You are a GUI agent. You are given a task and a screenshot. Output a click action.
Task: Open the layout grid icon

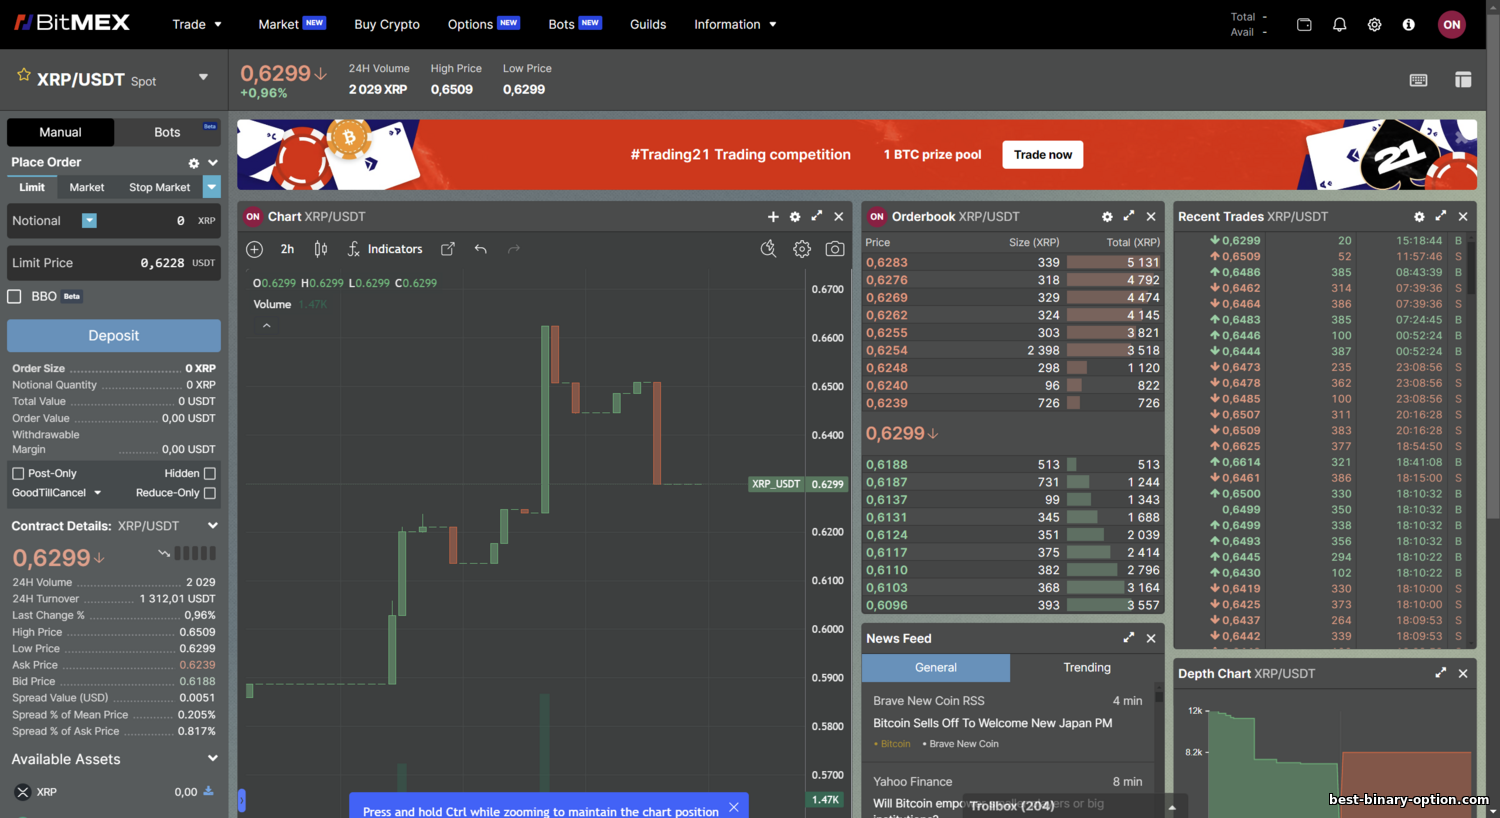coord(1463,80)
